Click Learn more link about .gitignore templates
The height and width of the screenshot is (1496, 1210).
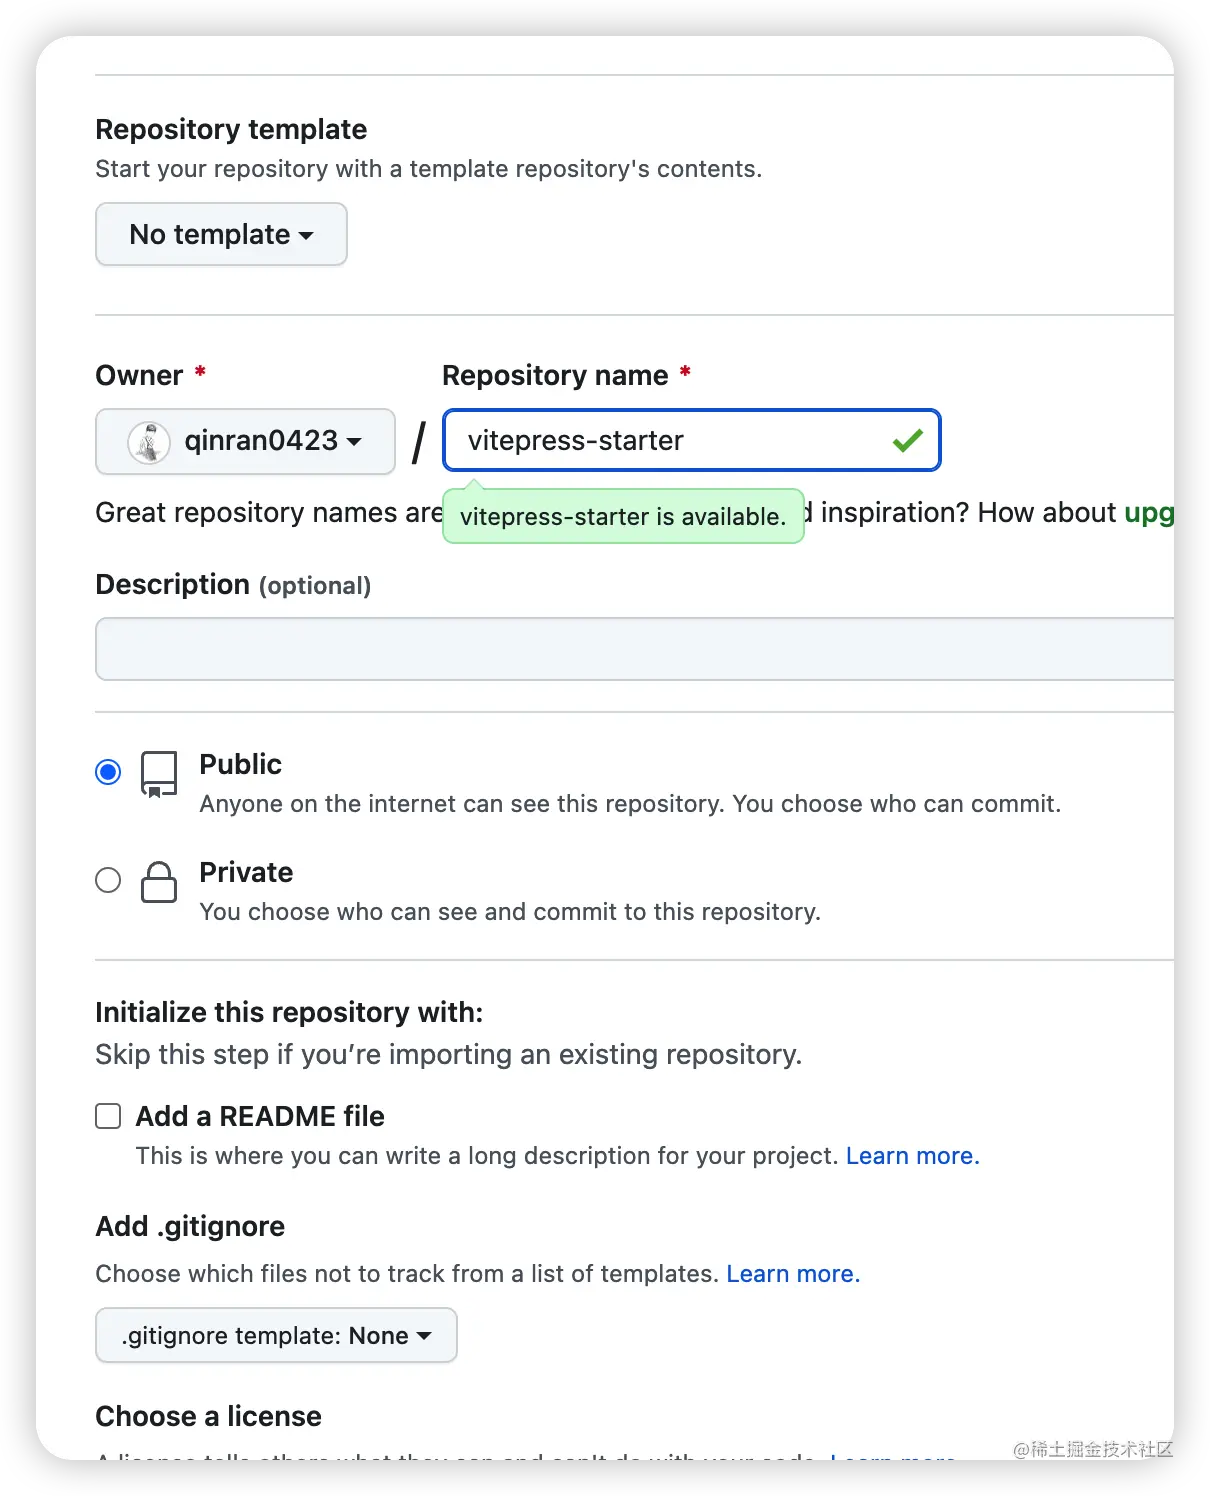pos(793,1274)
